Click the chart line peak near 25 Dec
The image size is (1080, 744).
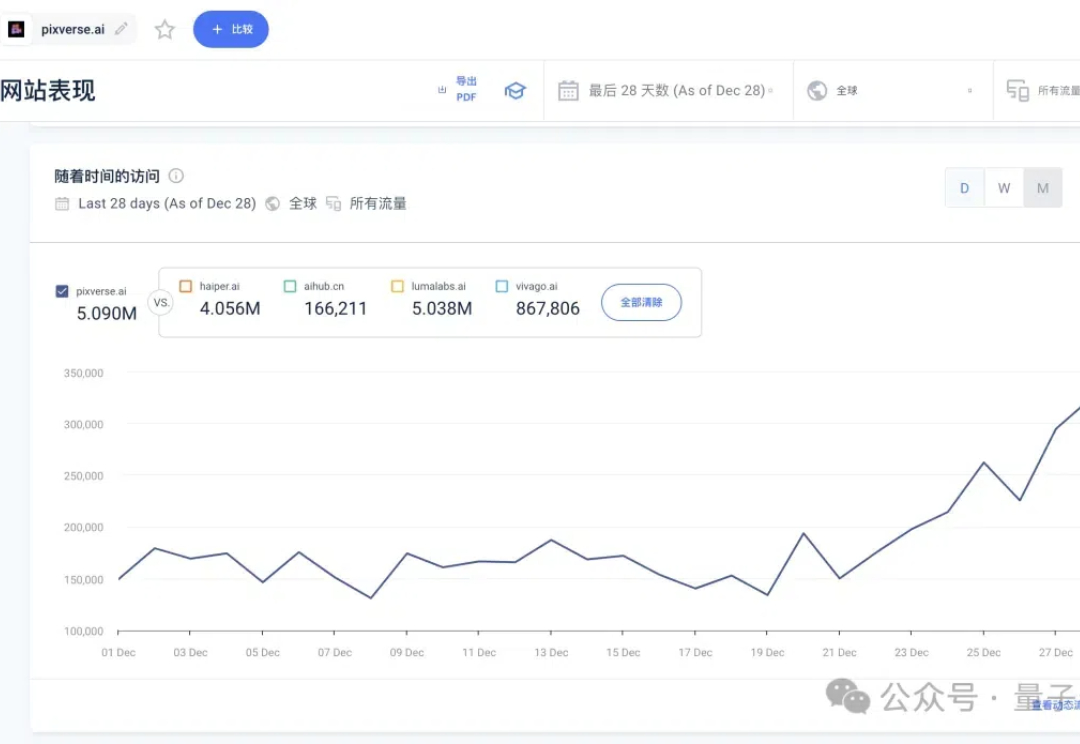coord(984,462)
